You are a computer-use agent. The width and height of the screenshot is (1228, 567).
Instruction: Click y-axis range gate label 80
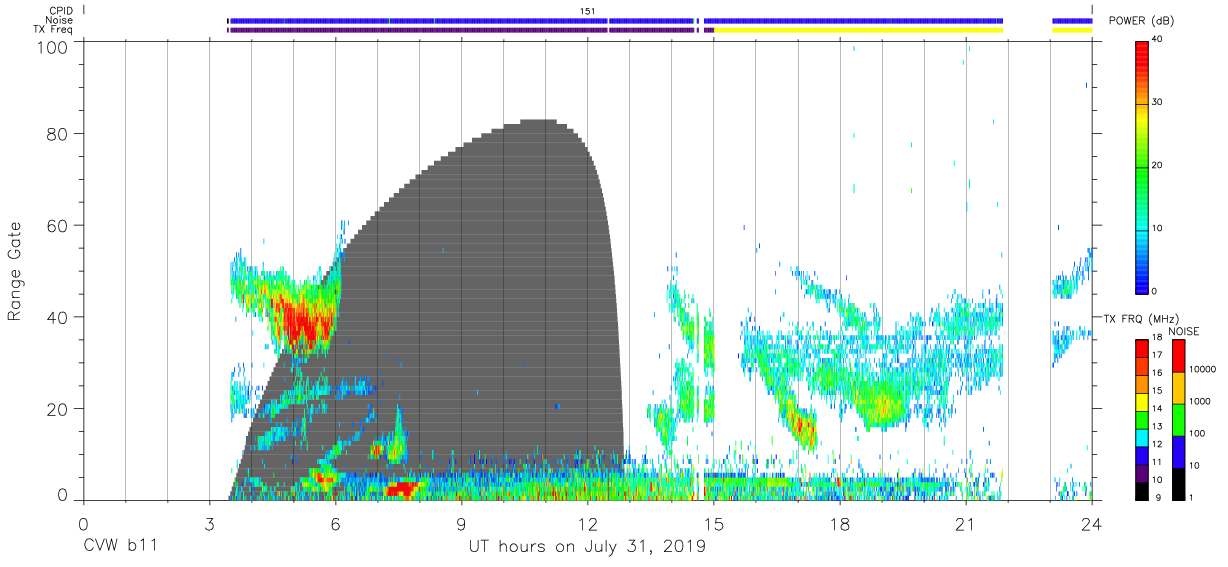57,133
